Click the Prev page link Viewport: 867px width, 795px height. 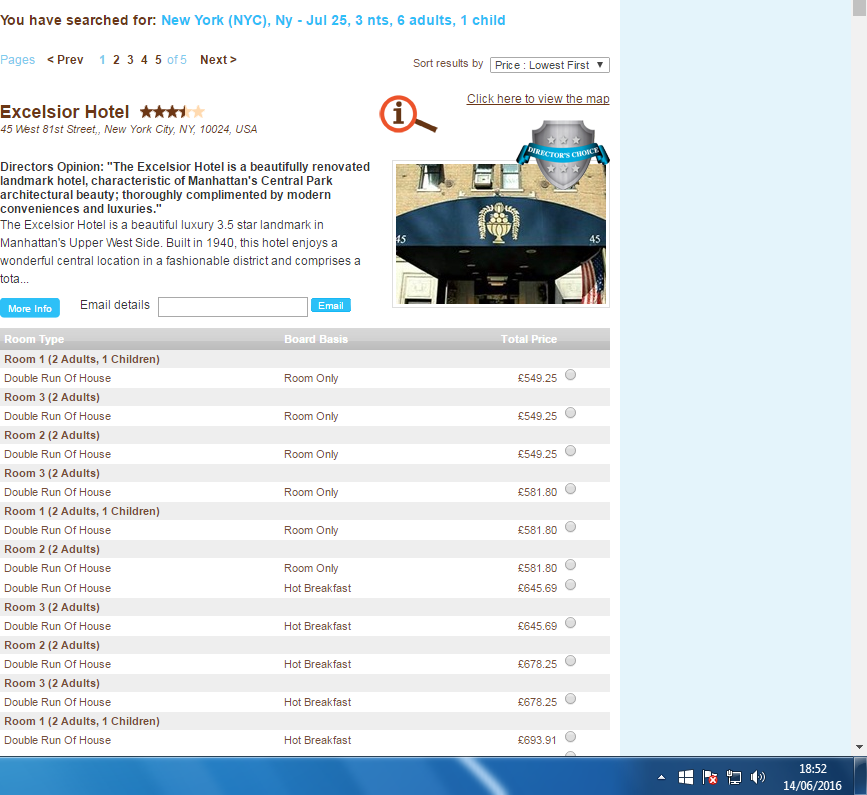click(x=65, y=60)
